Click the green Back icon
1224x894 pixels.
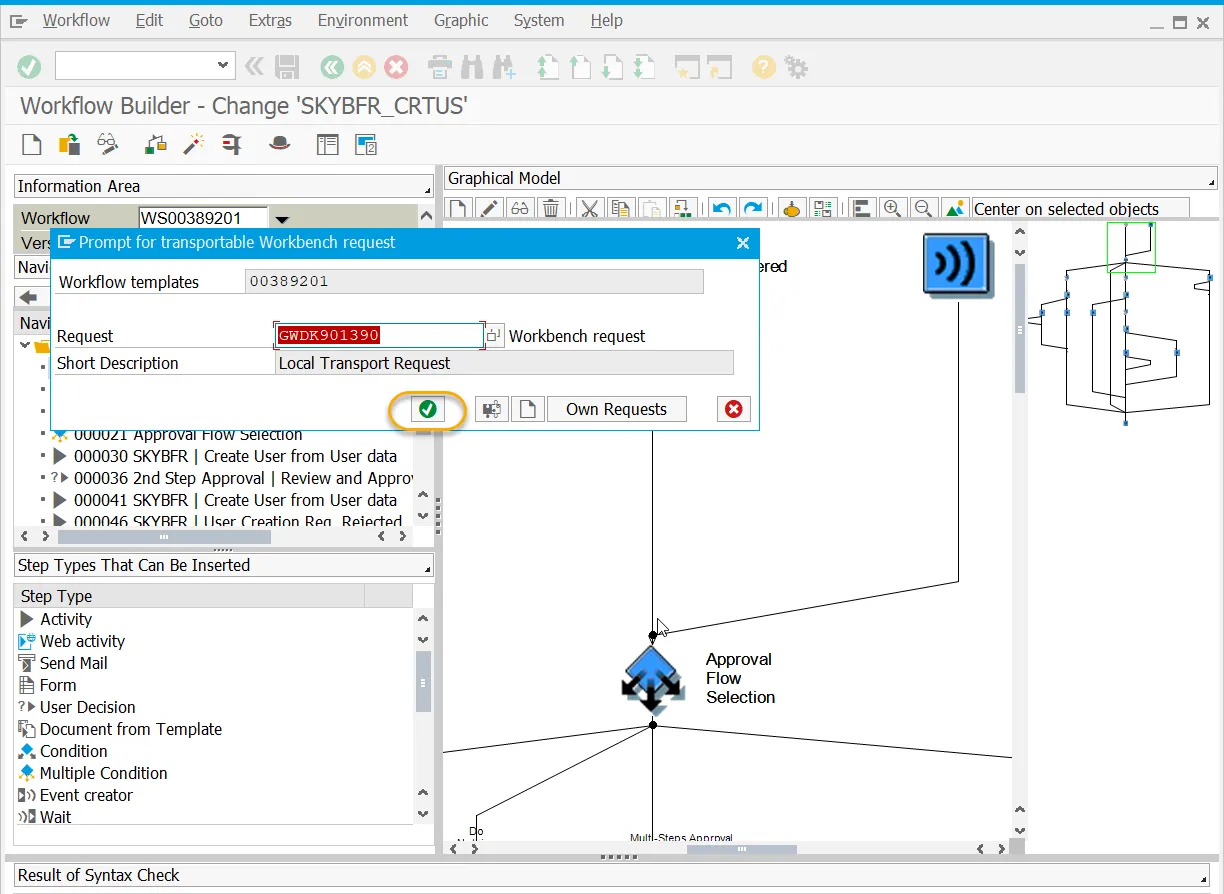tap(332, 67)
